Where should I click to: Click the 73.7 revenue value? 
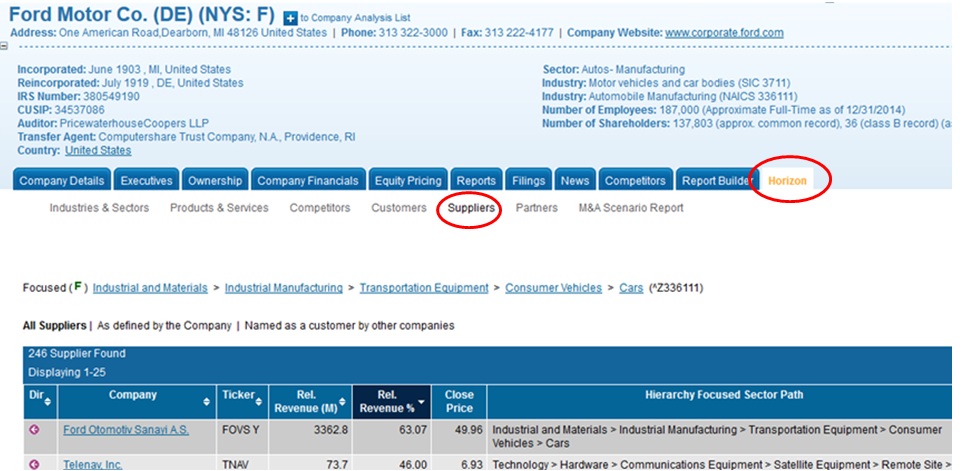[337, 464]
